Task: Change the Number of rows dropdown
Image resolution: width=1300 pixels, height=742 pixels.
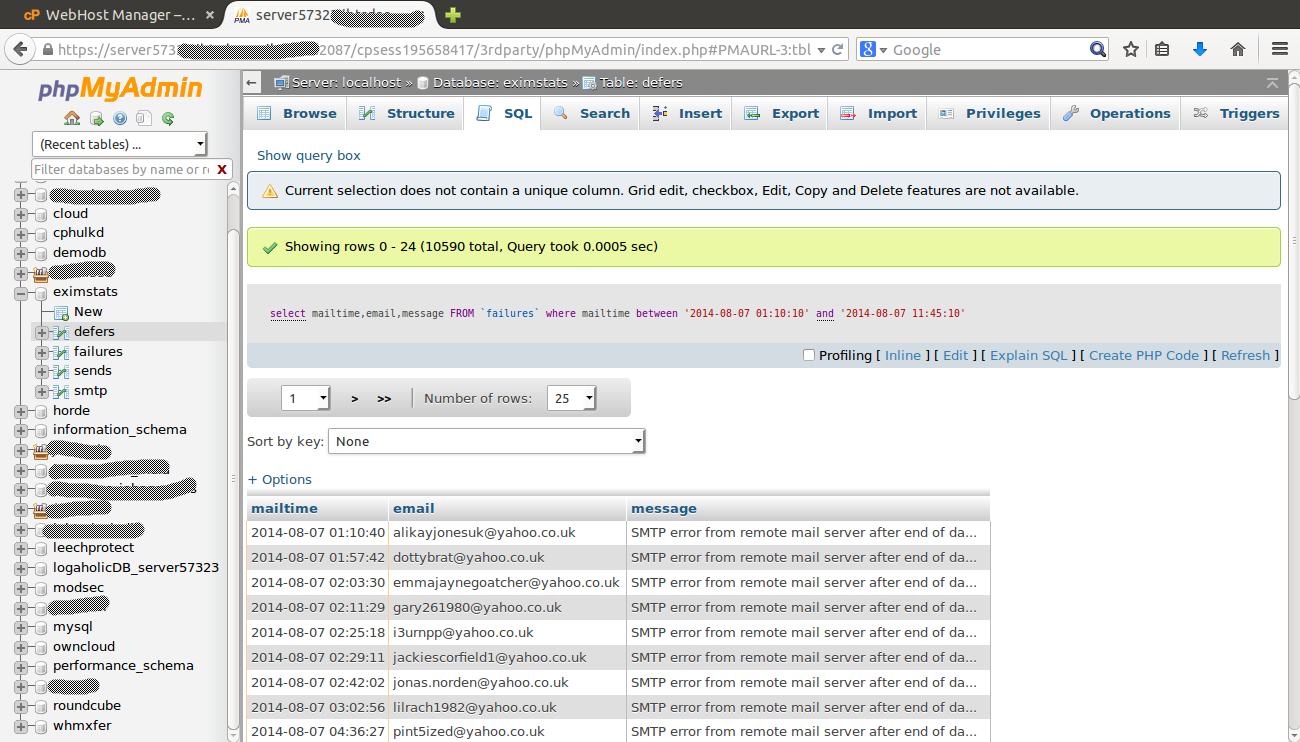Action: (x=572, y=398)
